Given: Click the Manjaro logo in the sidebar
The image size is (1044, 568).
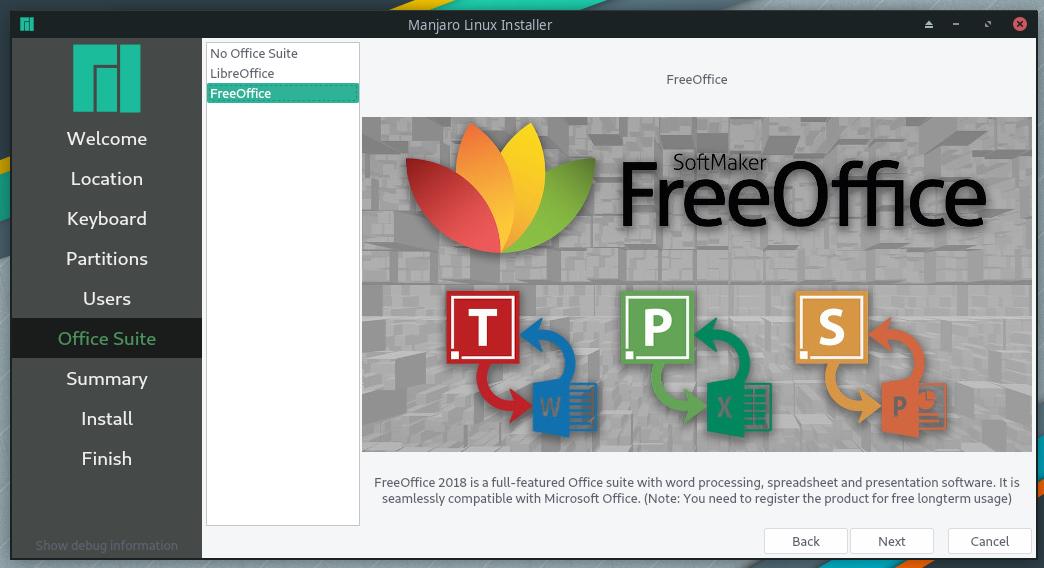Looking at the screenshot, I should pyautogui.click(x=107, y=78).
